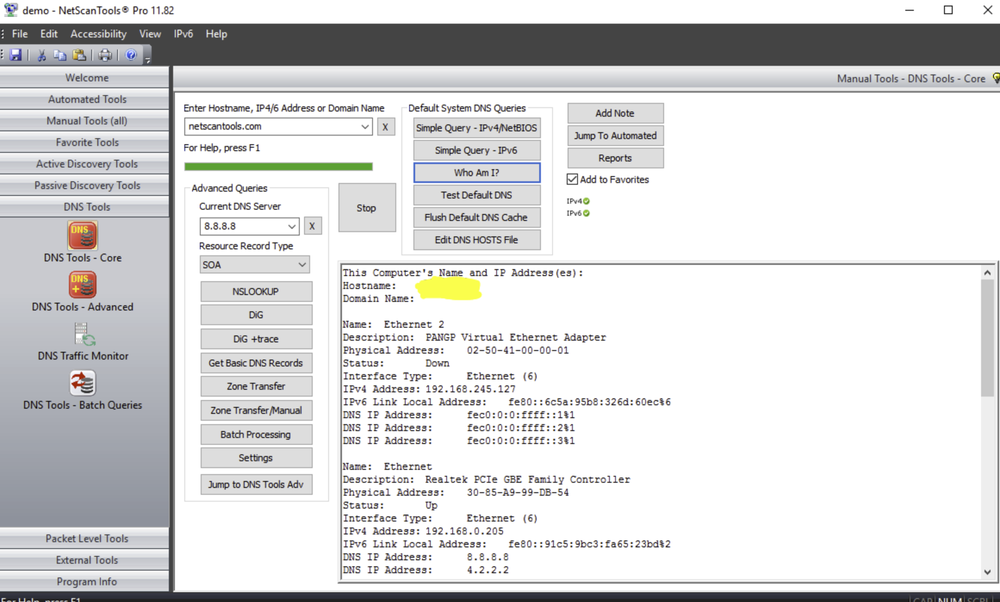Open the DNS Traffic Monitor icon

pos(83,335)
